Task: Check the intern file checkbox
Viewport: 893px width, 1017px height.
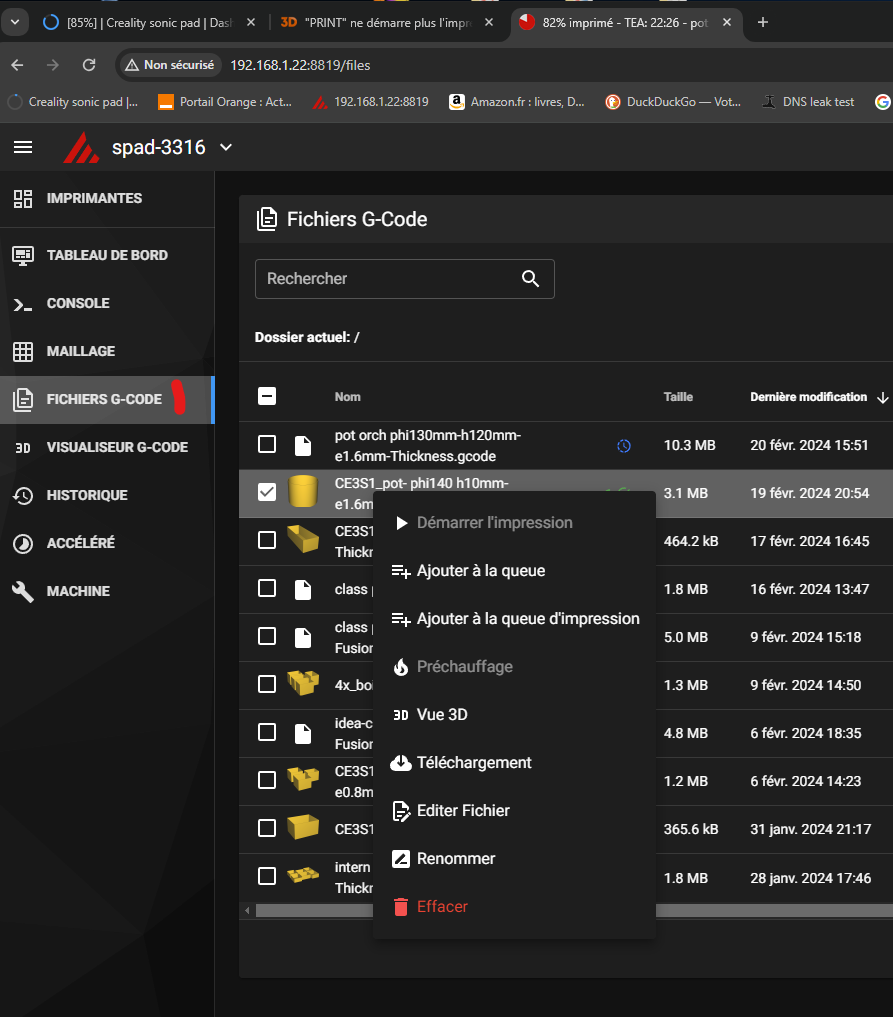Action: coord(267,876)
